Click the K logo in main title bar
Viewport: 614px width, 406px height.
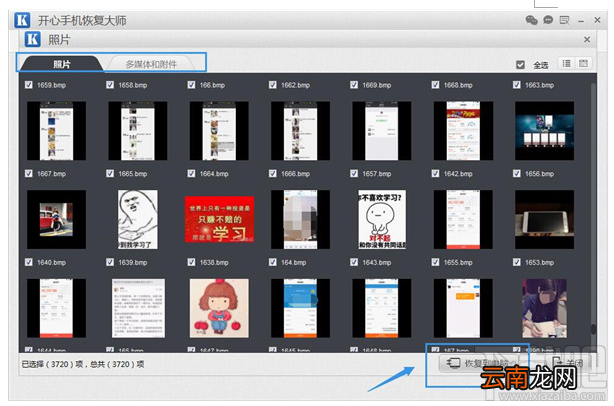[22, 20]
